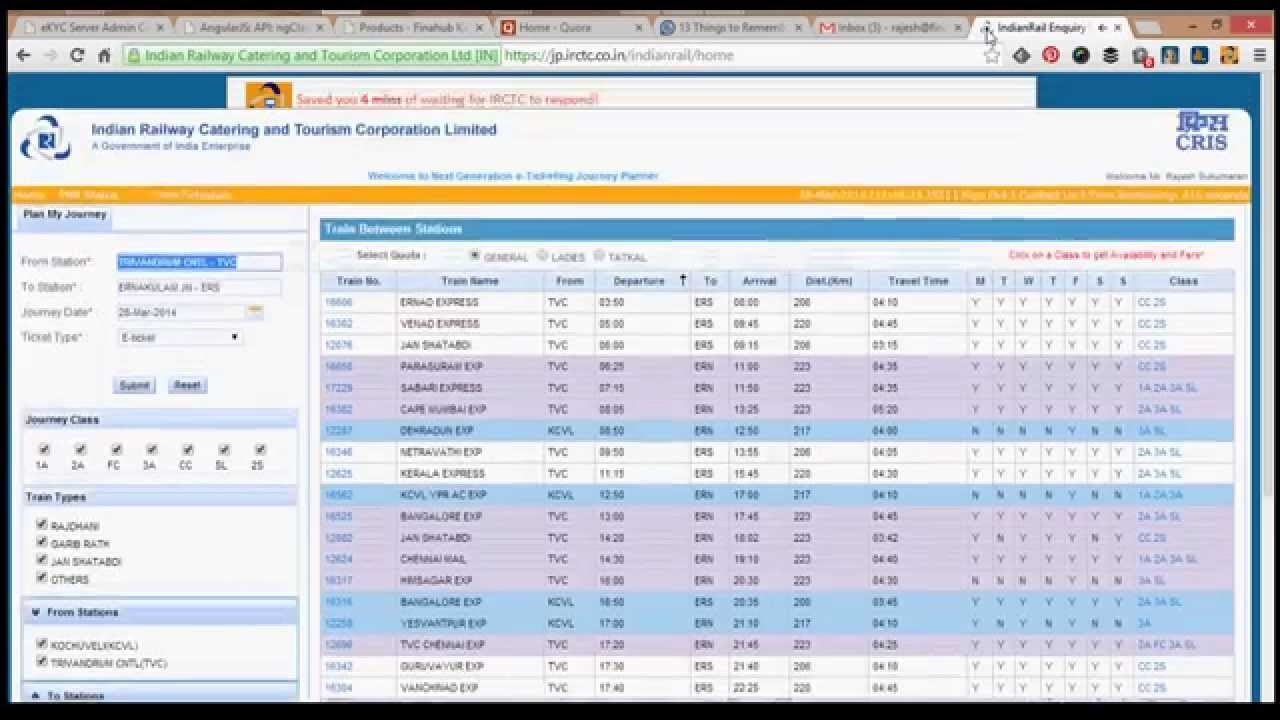Uncheck the RAJDHANI train type
This screenshot has height=720, width=1280.
point(41,524)
